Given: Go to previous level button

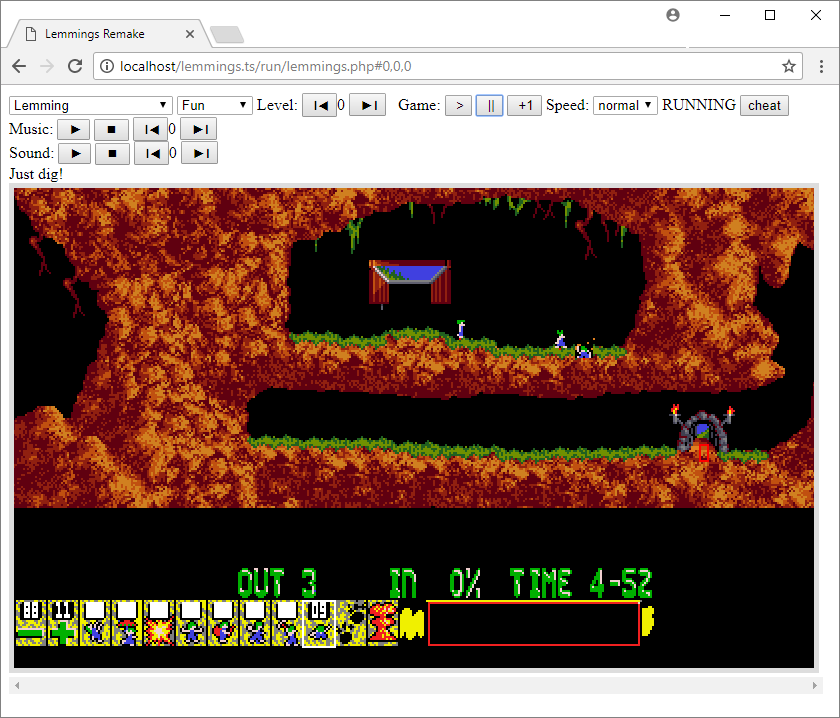Looking at the screenshot, I should 319,105.
